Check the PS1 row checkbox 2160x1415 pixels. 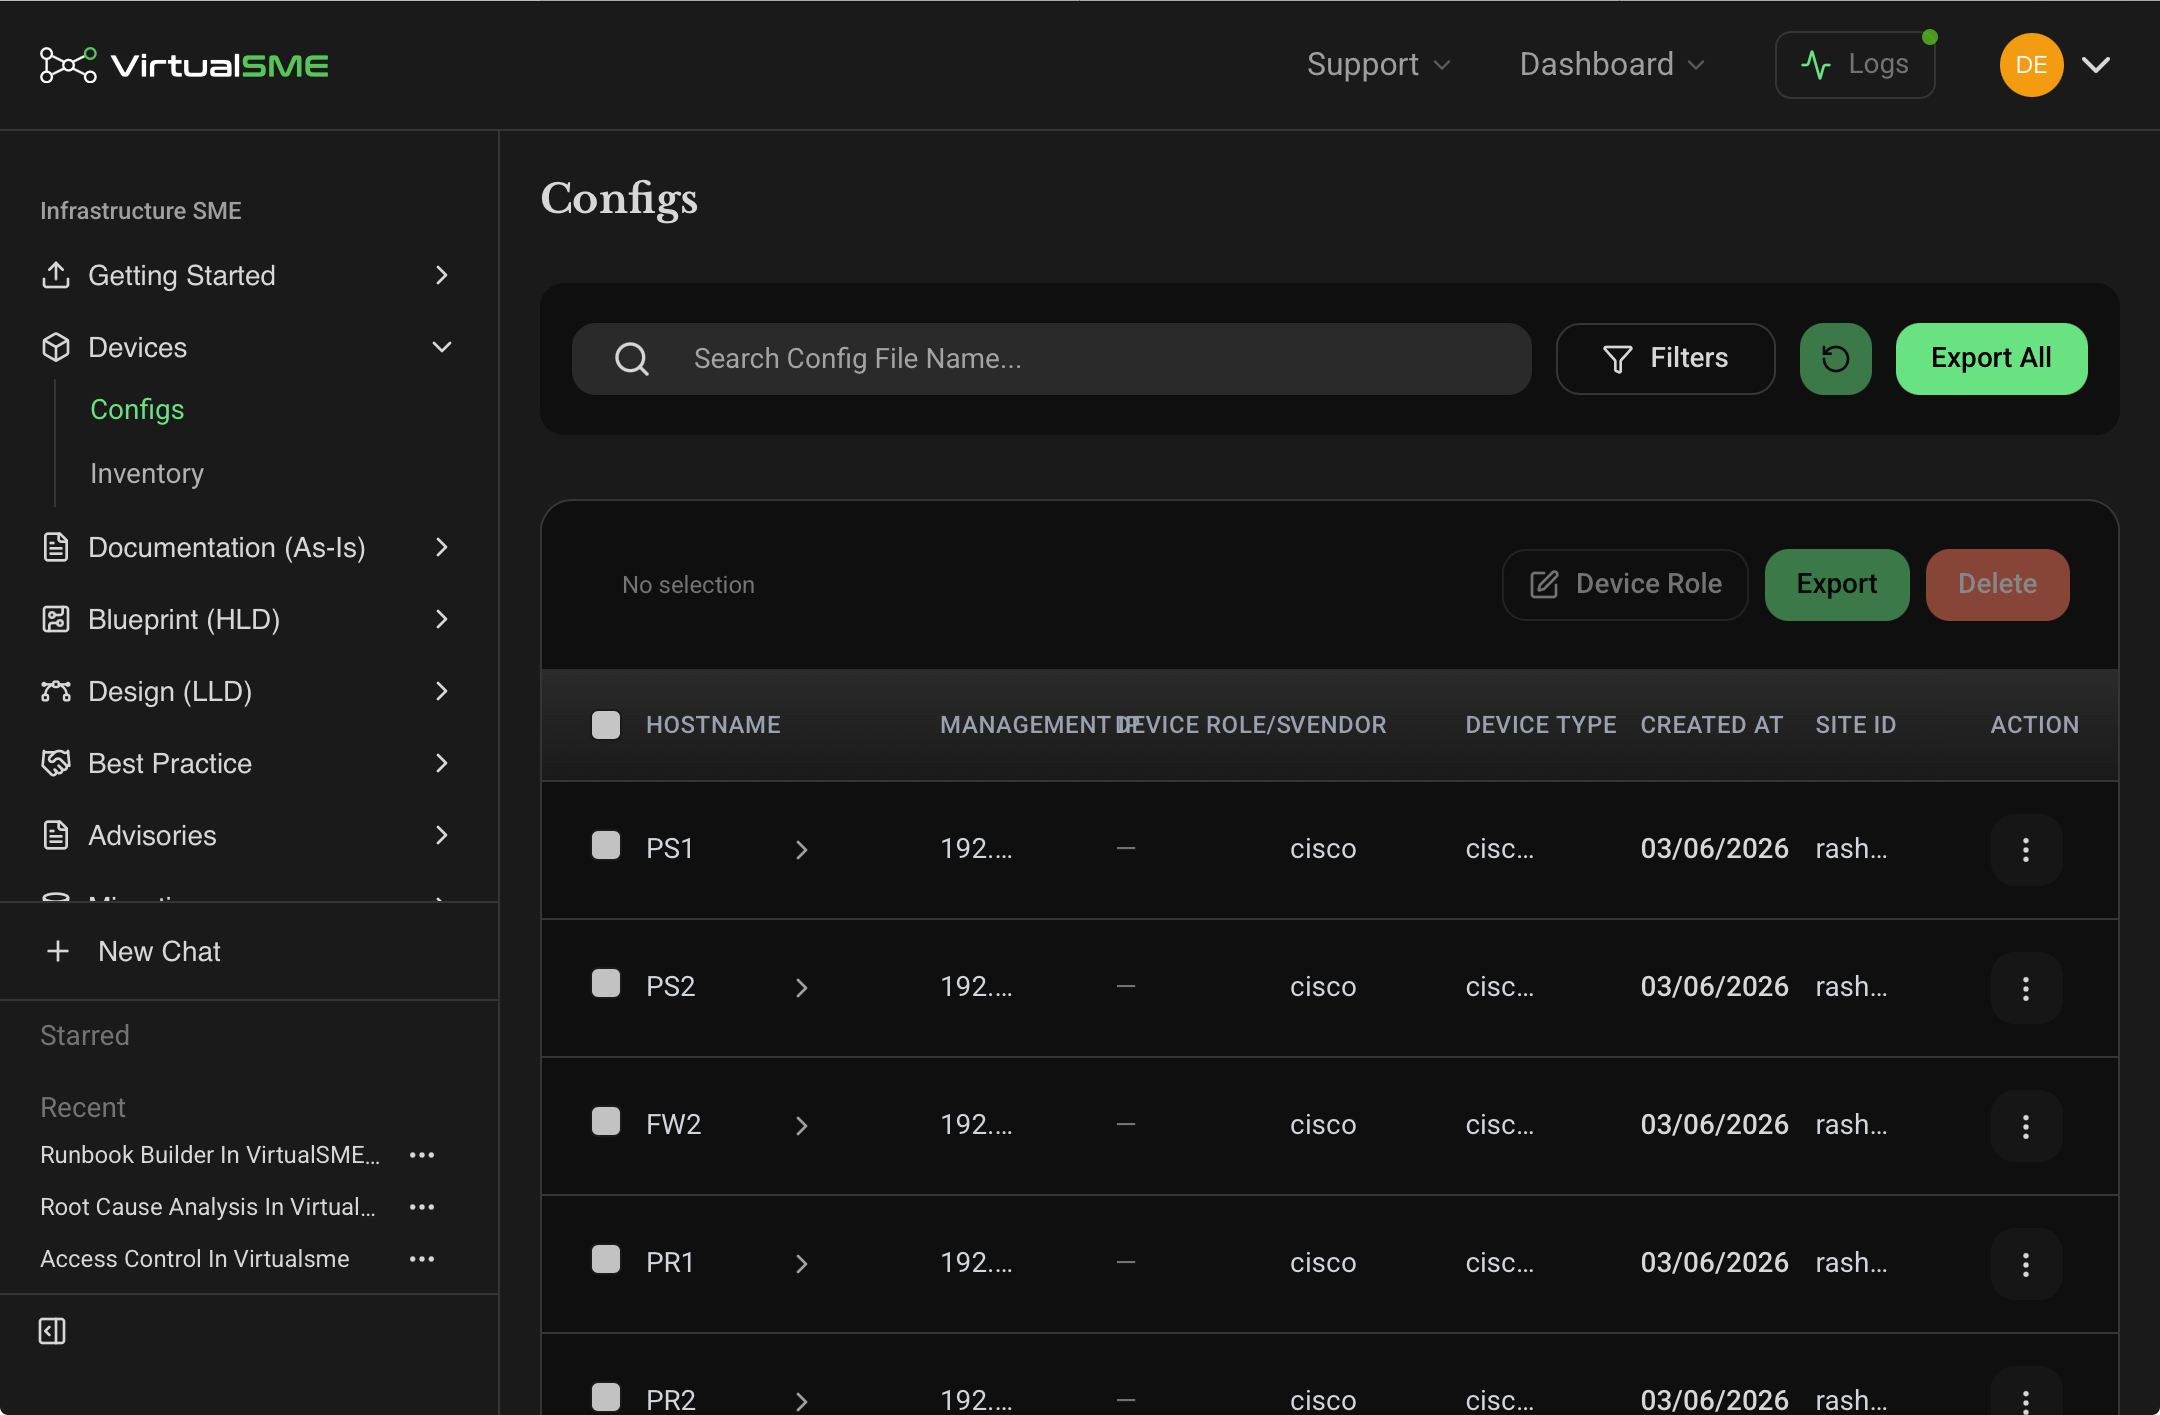coord(606,845)
